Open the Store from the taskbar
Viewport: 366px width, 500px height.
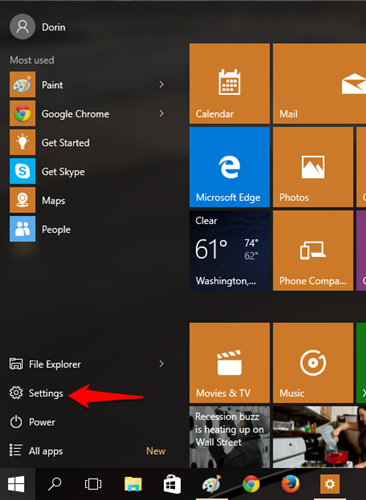(x=172, y=484)
